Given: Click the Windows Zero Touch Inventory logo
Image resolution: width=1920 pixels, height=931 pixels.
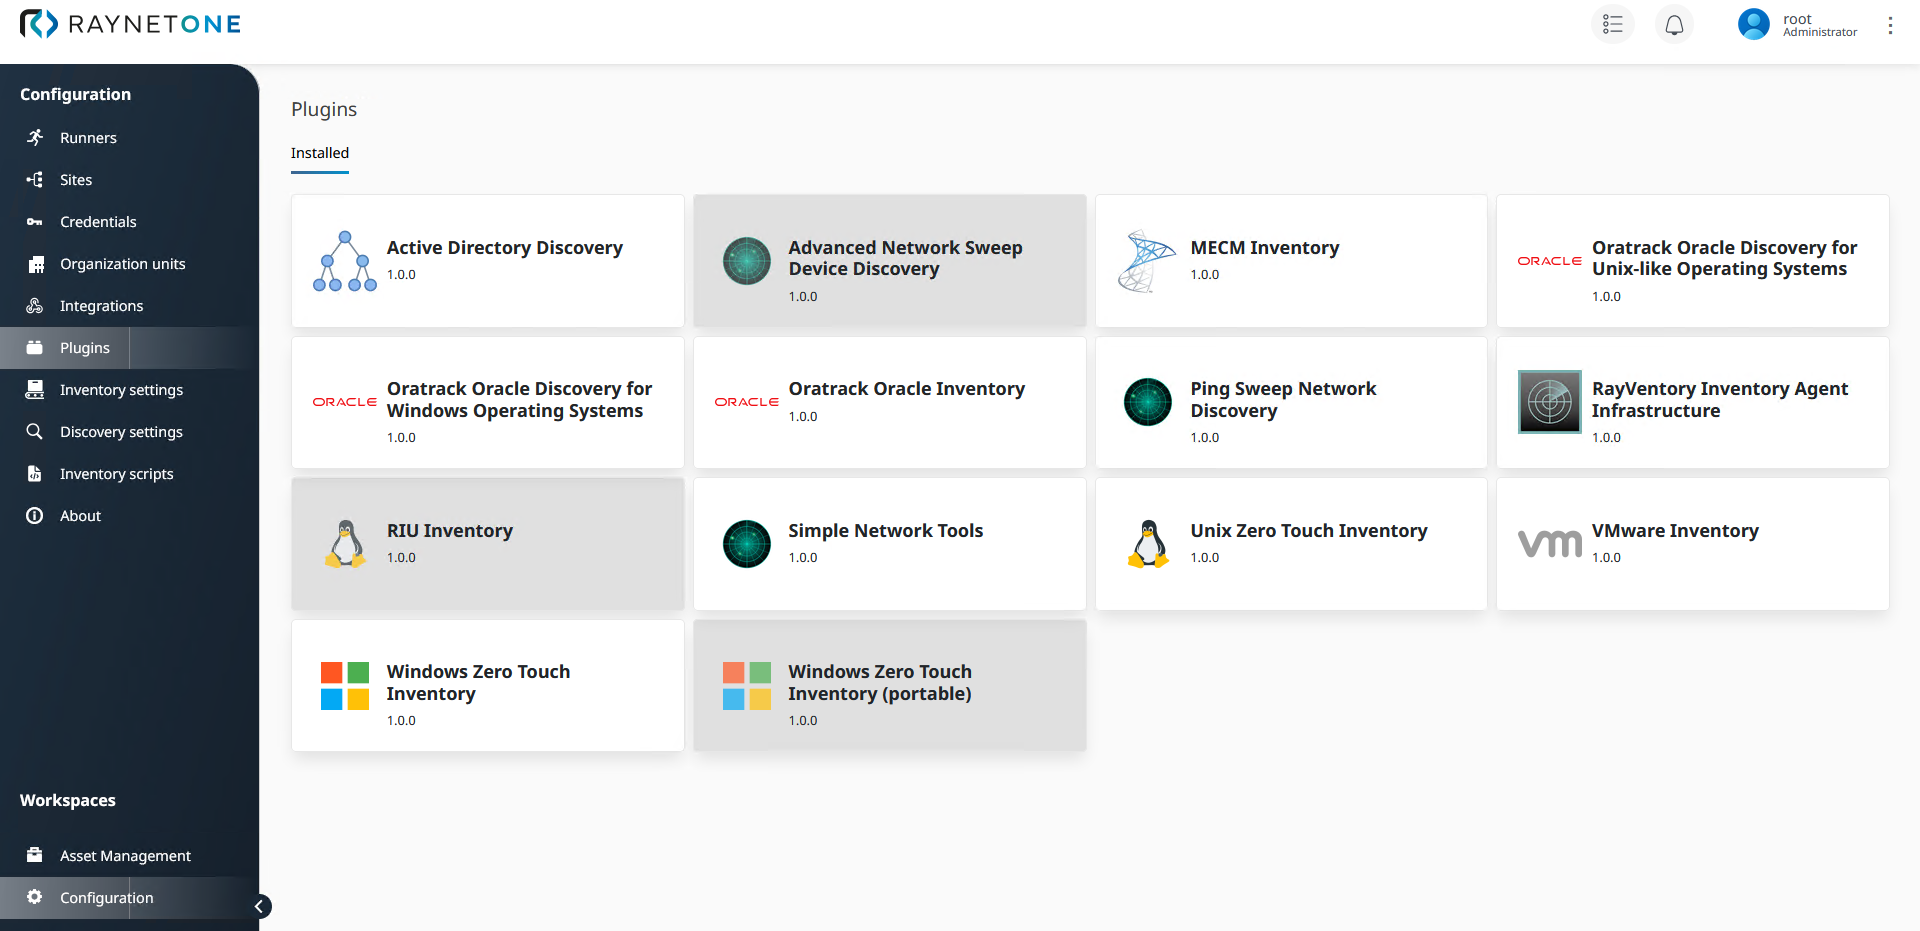Looking at the screenshot, I should point(345,686).
